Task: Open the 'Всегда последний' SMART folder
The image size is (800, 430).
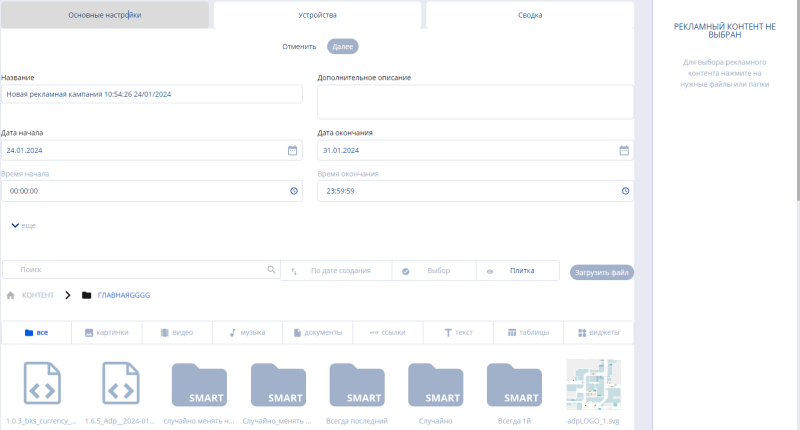Action: (x=357, y=384)
